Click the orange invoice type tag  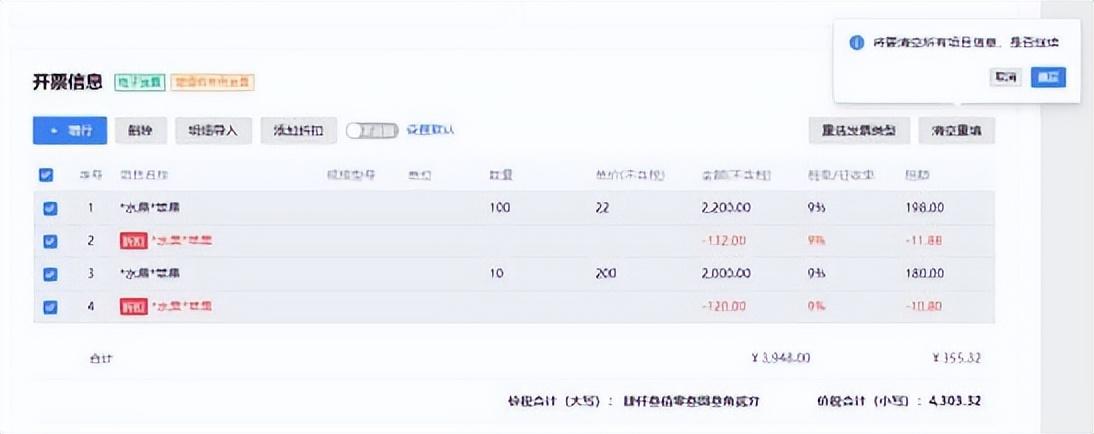click(212, 82)
